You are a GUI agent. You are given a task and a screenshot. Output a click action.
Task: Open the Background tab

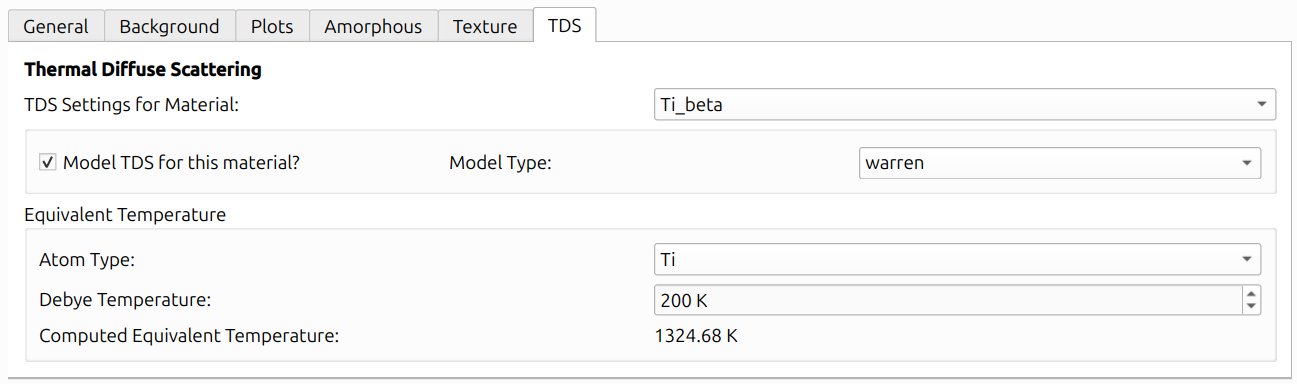pyautogui.click(x=170, y=27)
